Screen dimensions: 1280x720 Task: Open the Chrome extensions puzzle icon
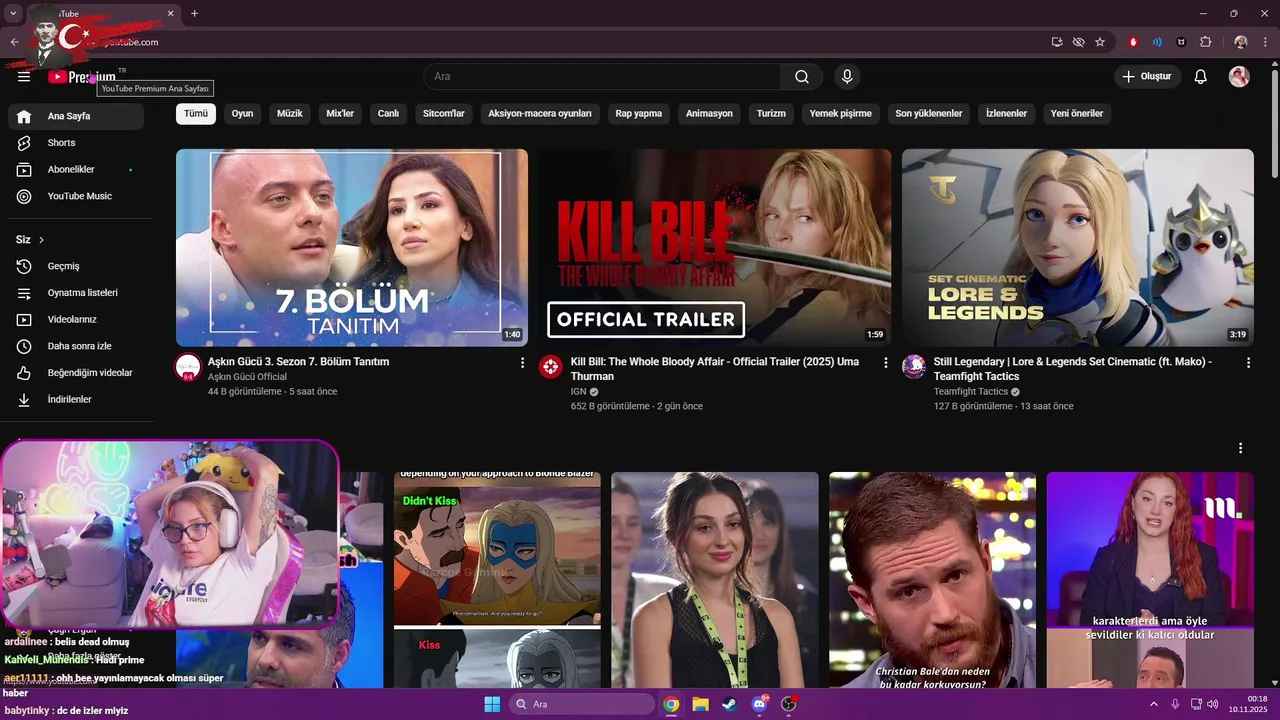point(1206,42)
